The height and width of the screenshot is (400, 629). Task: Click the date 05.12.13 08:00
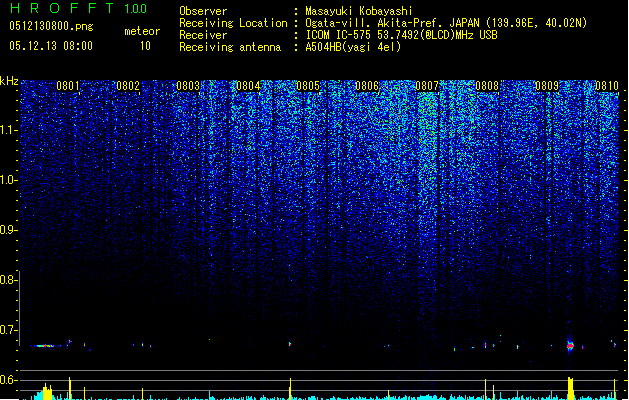point(51,46)
